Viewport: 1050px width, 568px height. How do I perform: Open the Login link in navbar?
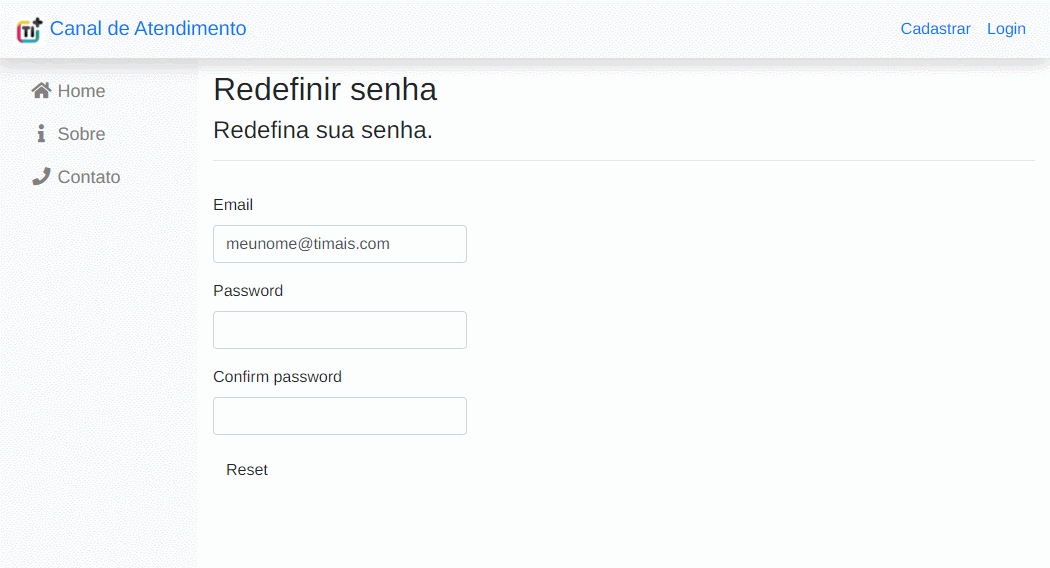(x=1006, y=29)
